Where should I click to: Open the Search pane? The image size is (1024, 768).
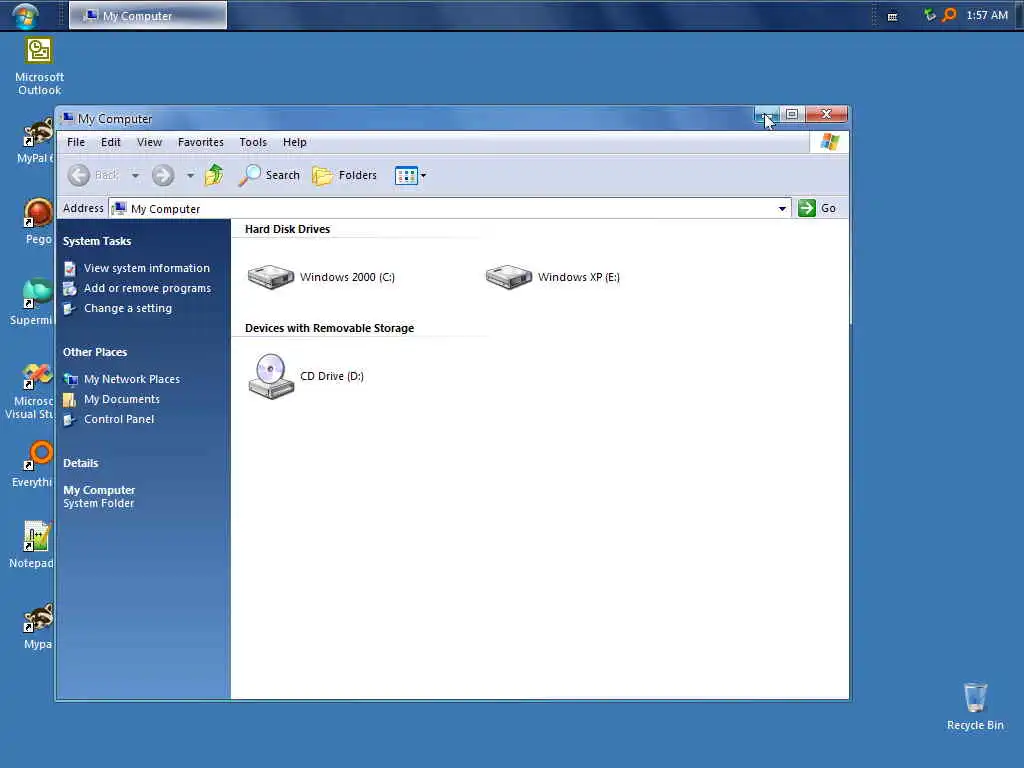pos(269,175)
